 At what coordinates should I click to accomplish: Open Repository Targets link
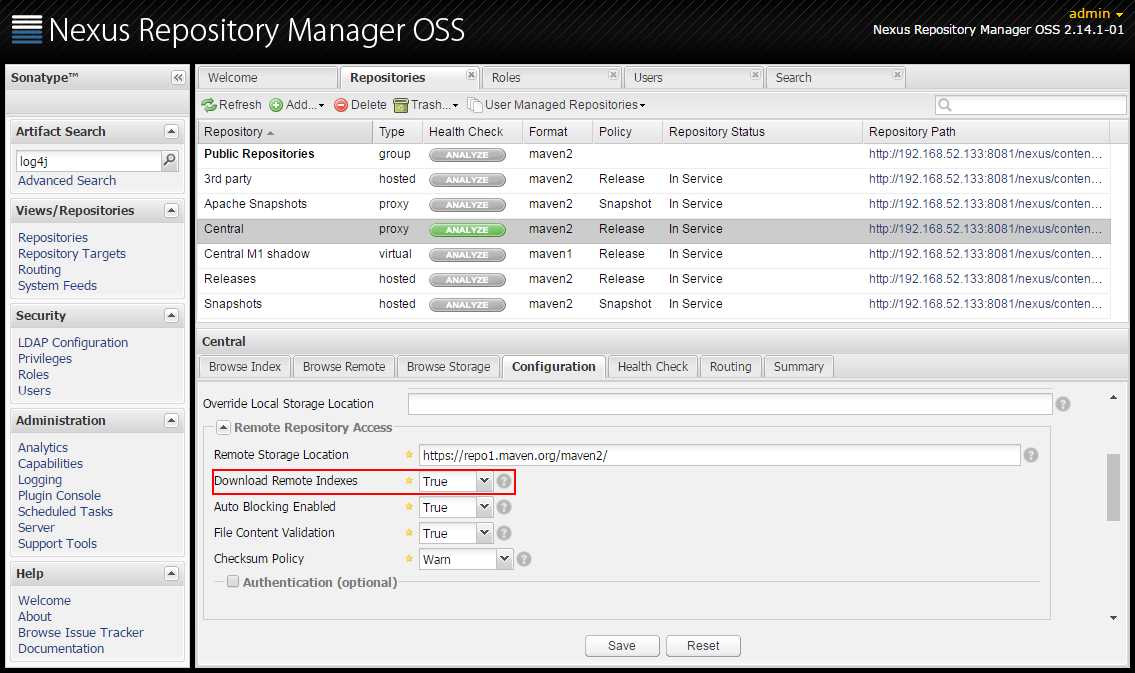[x=72, y=254]
